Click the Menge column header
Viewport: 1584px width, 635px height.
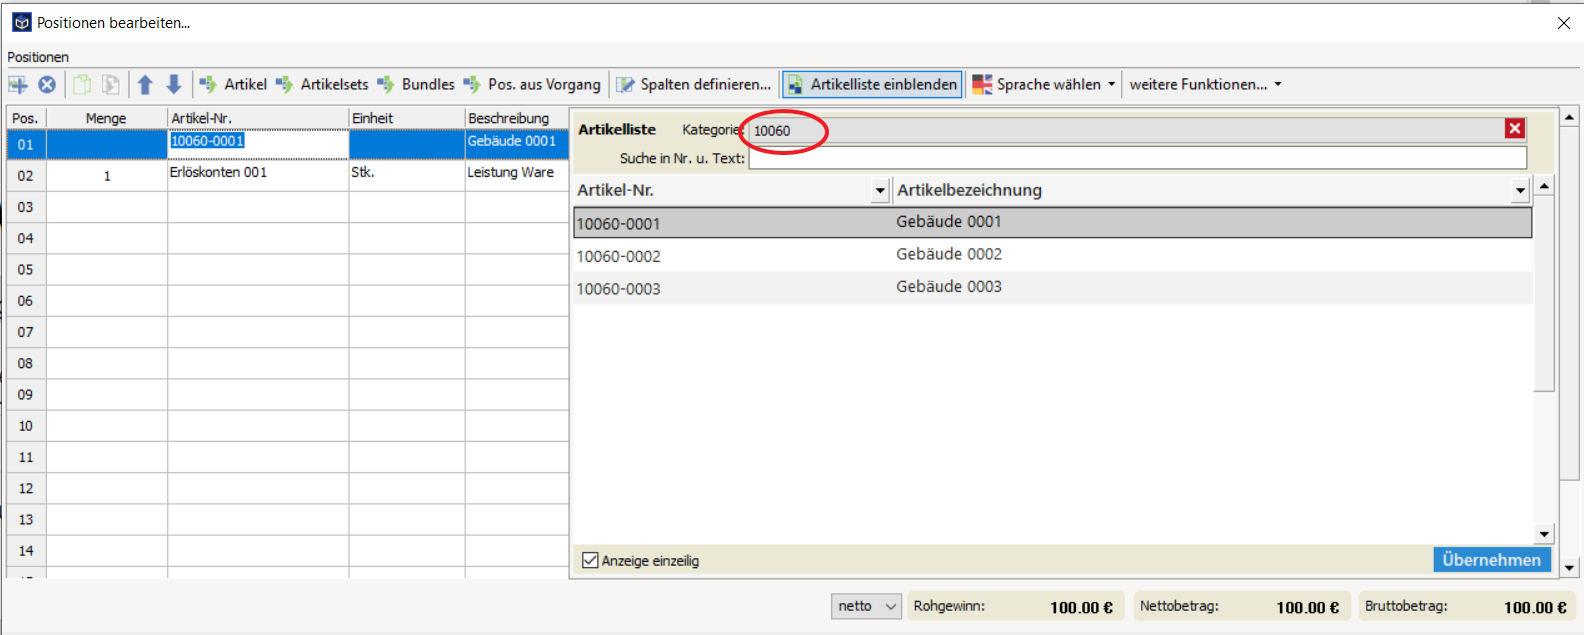(x=106, y=118)
